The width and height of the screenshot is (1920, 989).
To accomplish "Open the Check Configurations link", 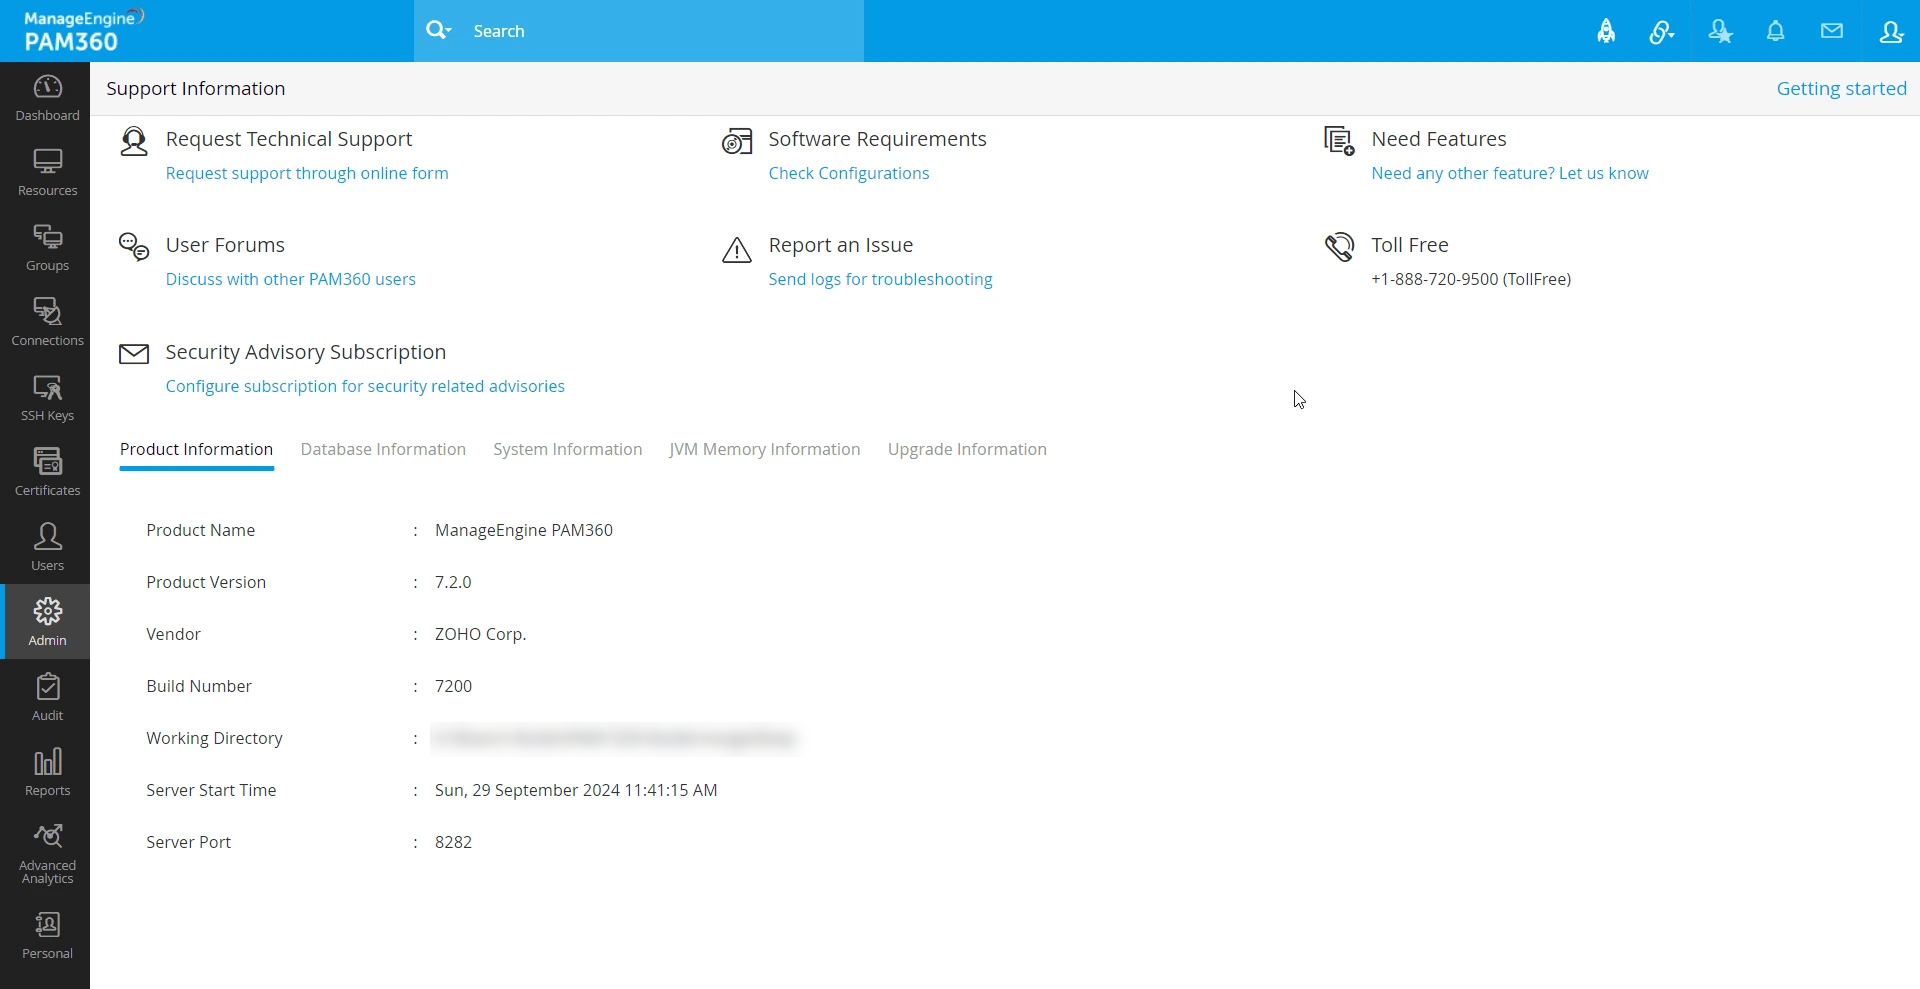I will (x=849, y=174).
